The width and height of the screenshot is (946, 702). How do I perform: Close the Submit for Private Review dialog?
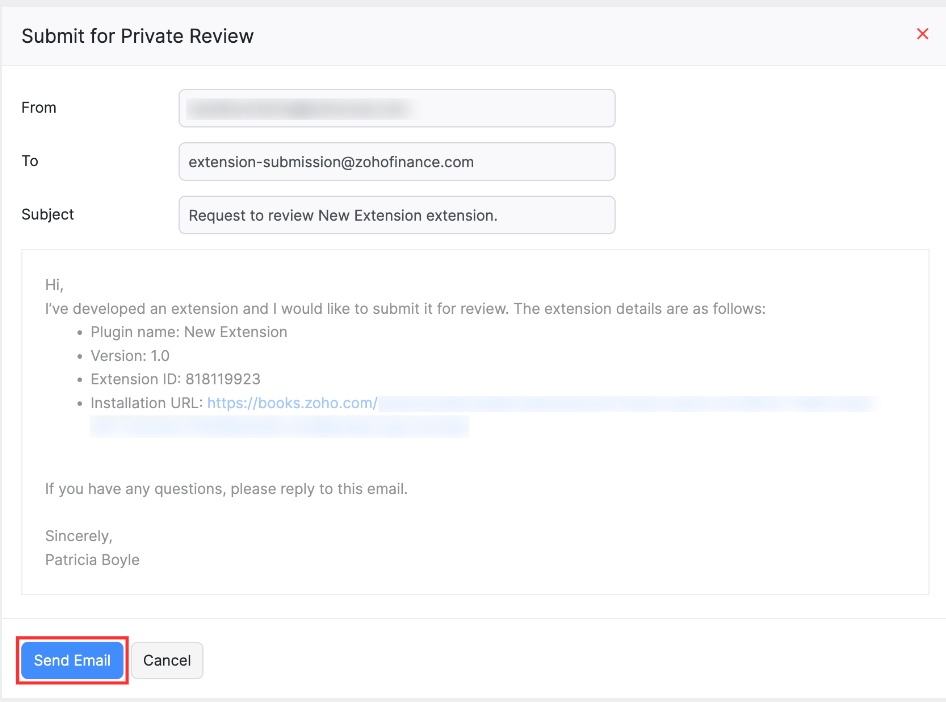(922, 34)
